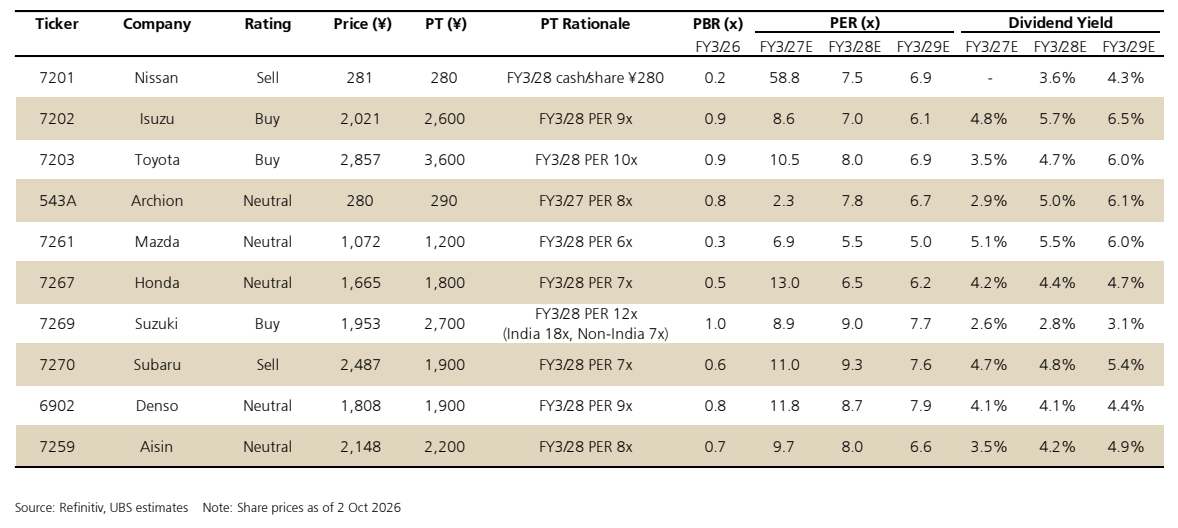Click Archion ticker 543A
The image size is (1178, 528).
[x=56, y=201]
